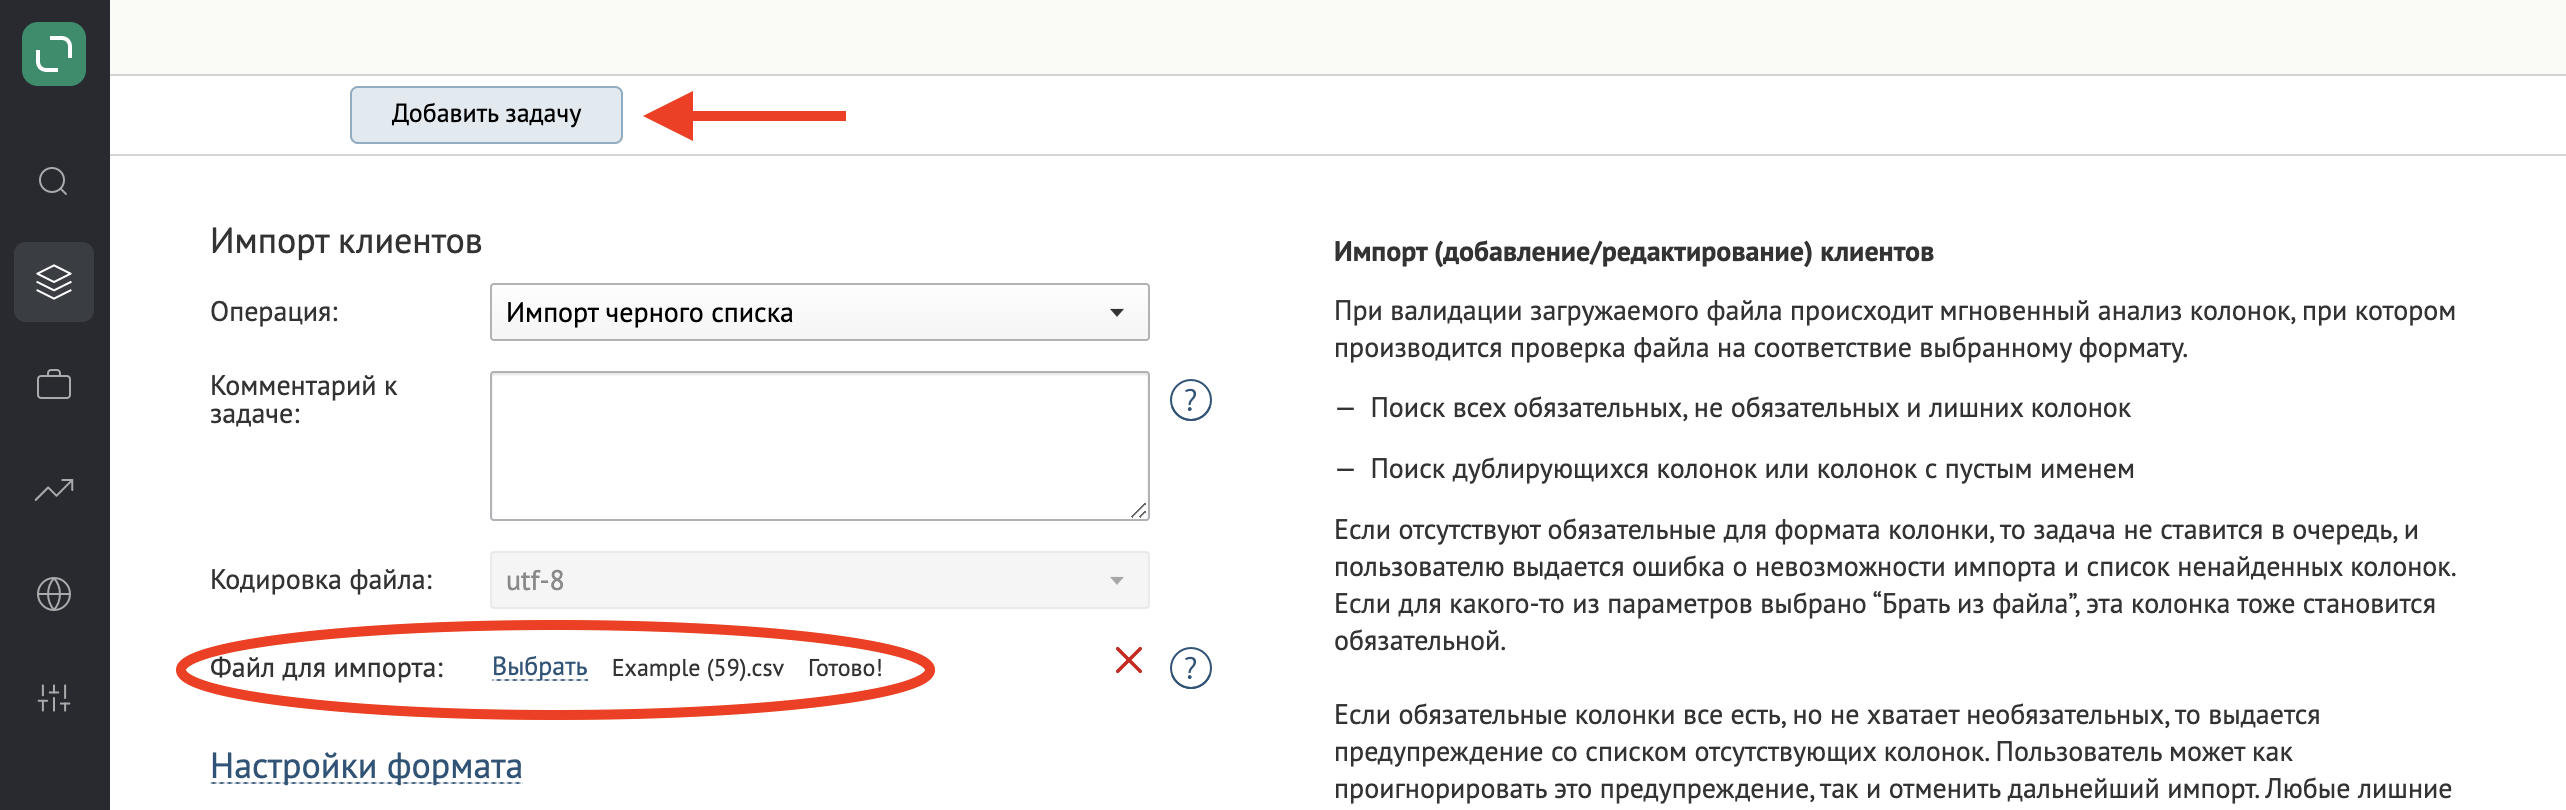Screen dimensions: 2566x810
Task: Open the briefcase sidebar icon
Action: click(x=54, y=385)
